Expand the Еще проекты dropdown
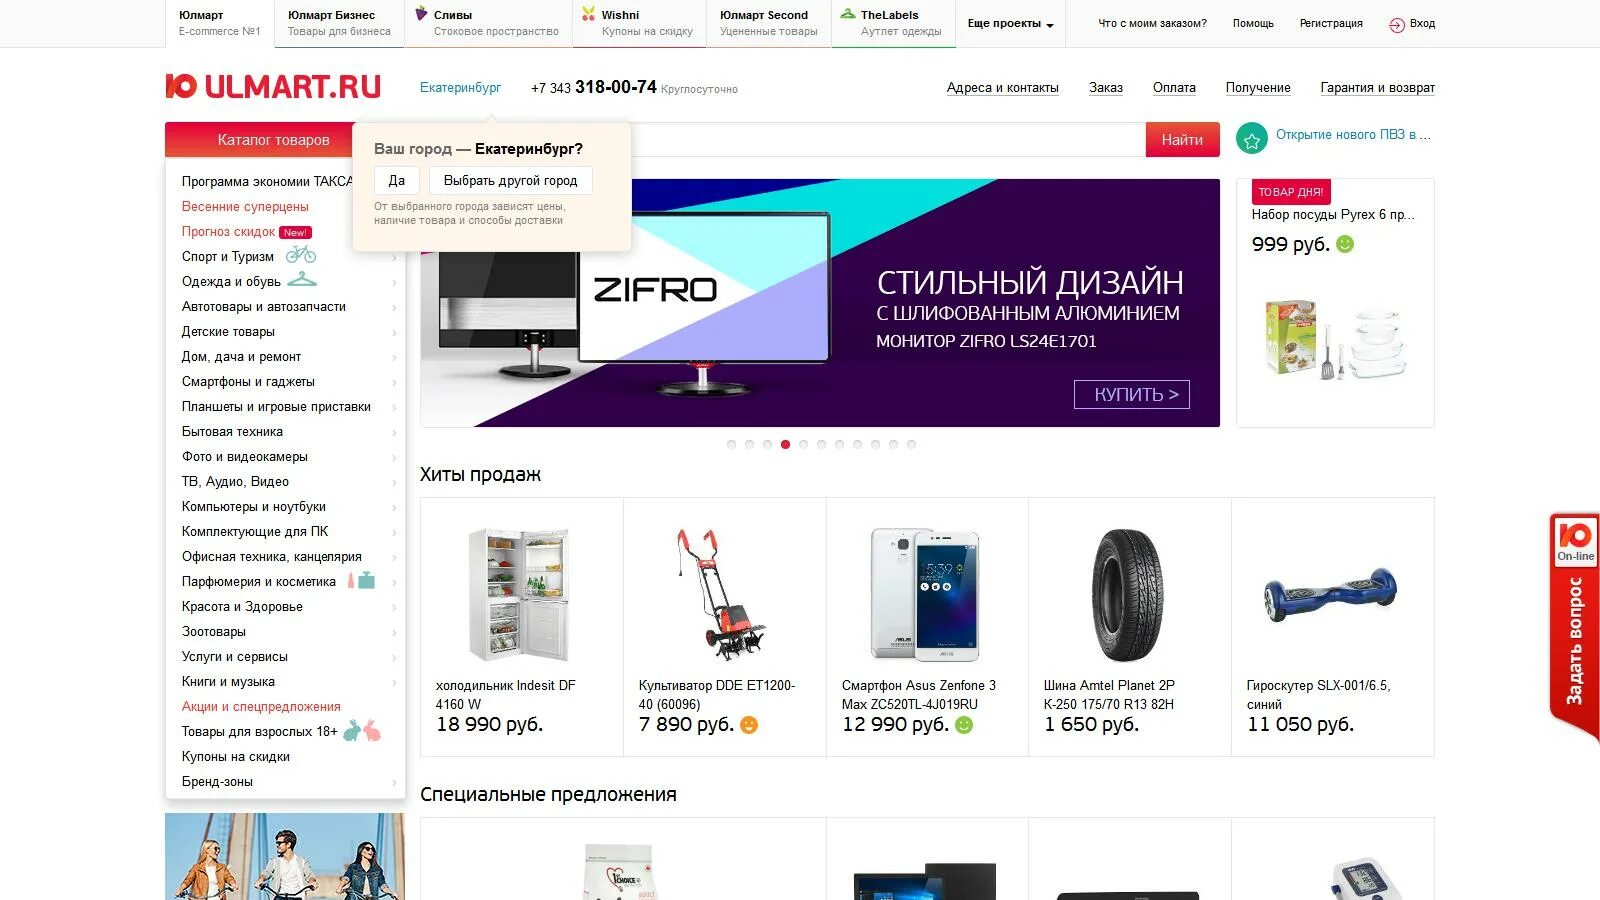Screen dimensions: 1600x900 point(1010,24)
